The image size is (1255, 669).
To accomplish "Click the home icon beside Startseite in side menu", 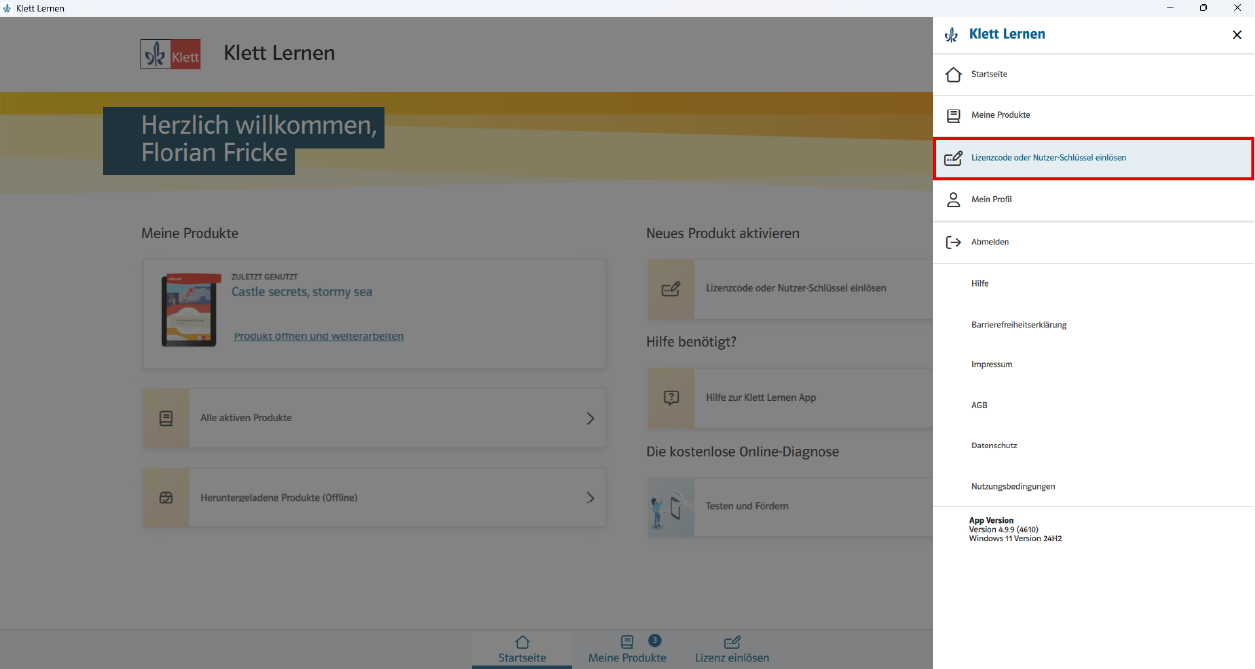I will (x=953, y=75).
